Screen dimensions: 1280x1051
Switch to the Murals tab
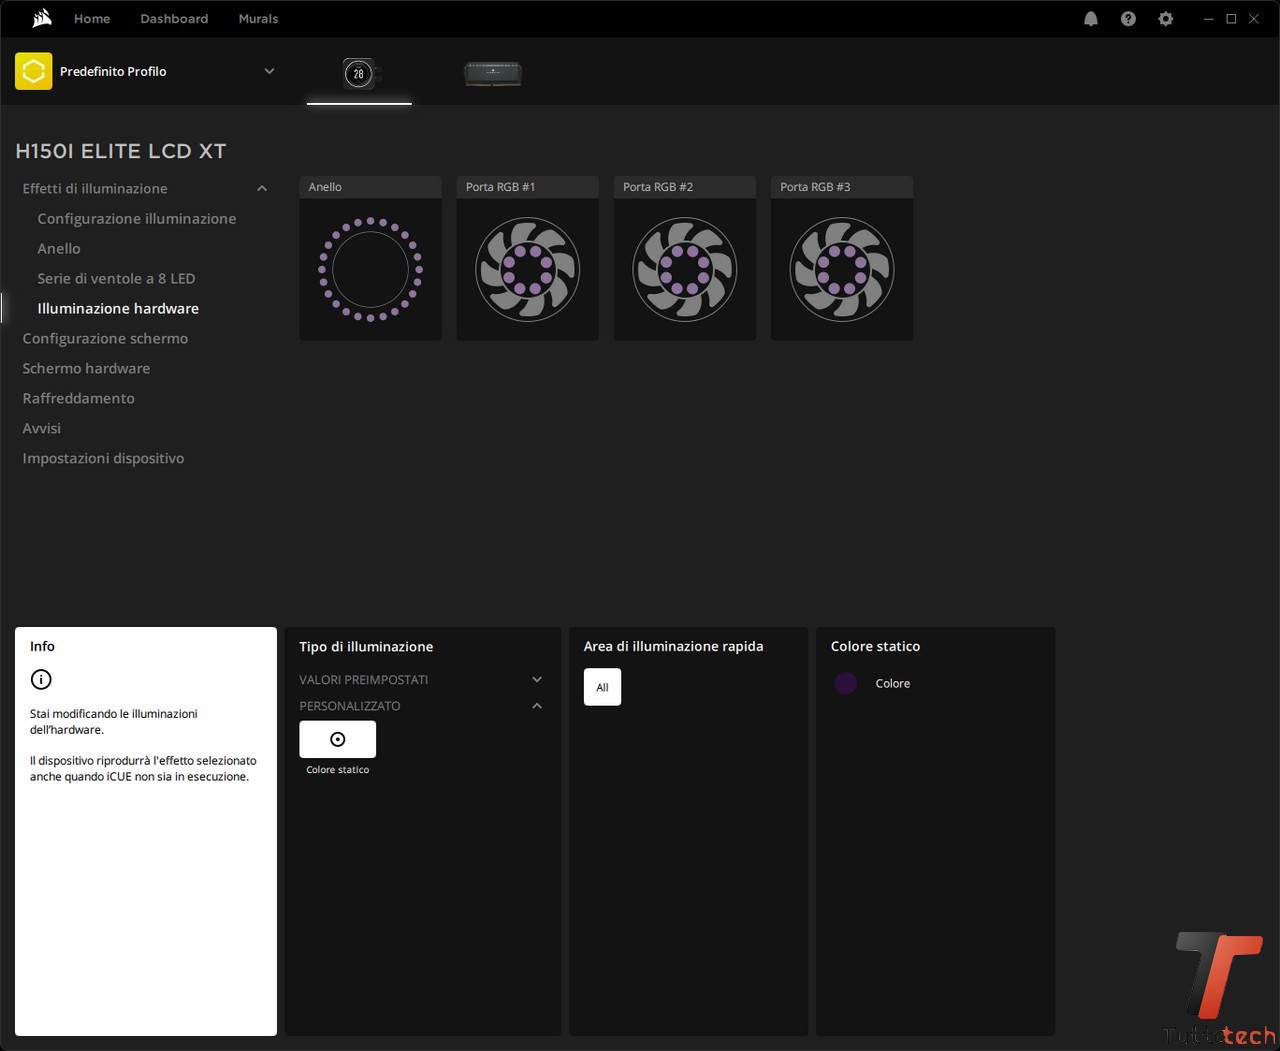pos(258,19)
